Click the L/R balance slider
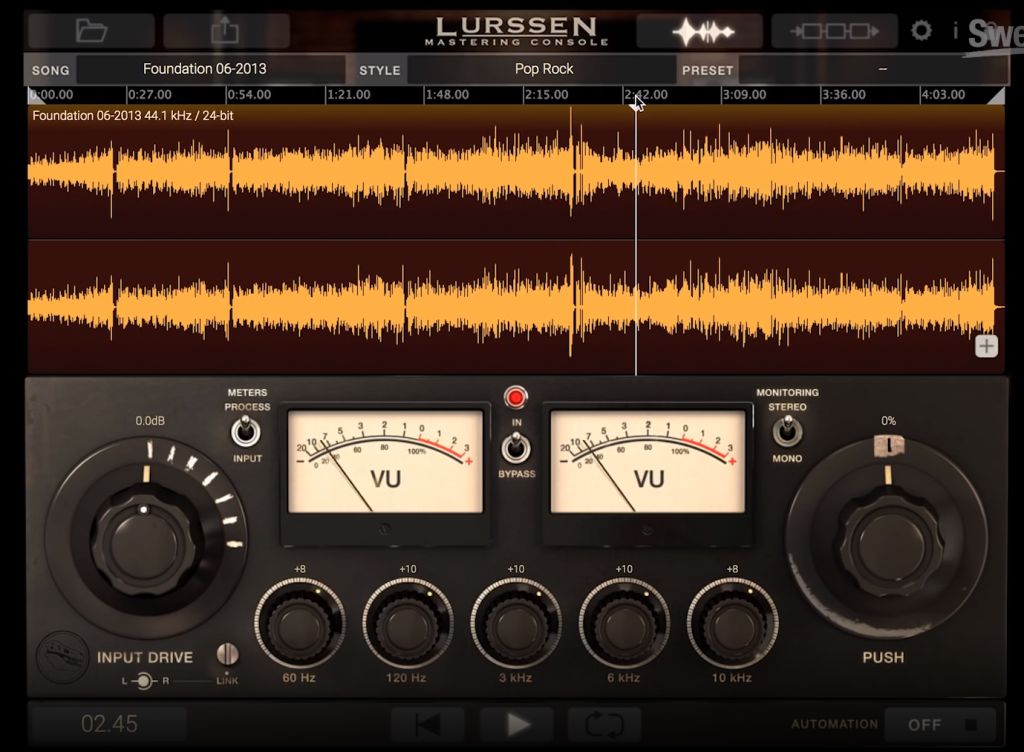This screenshot has height=752, width=1024. pyautogui.click(x=144, y=681)
